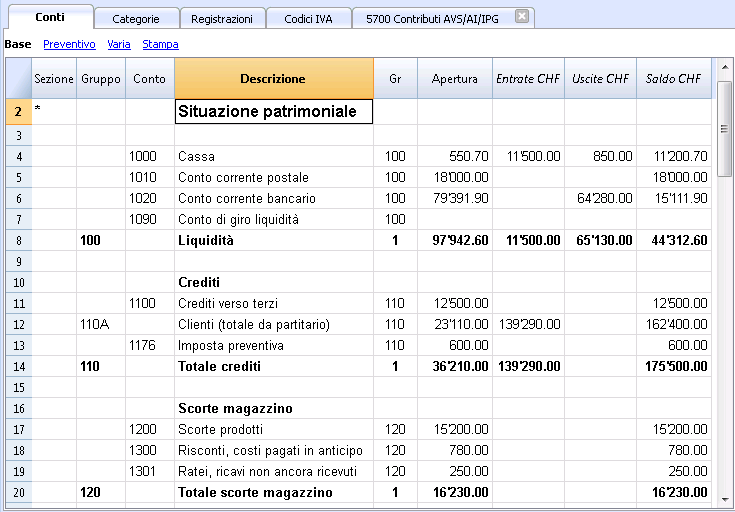Screen dimensions: 735x512
Task: Click Saldo value 175'500.00
Action: coord(676,366)
